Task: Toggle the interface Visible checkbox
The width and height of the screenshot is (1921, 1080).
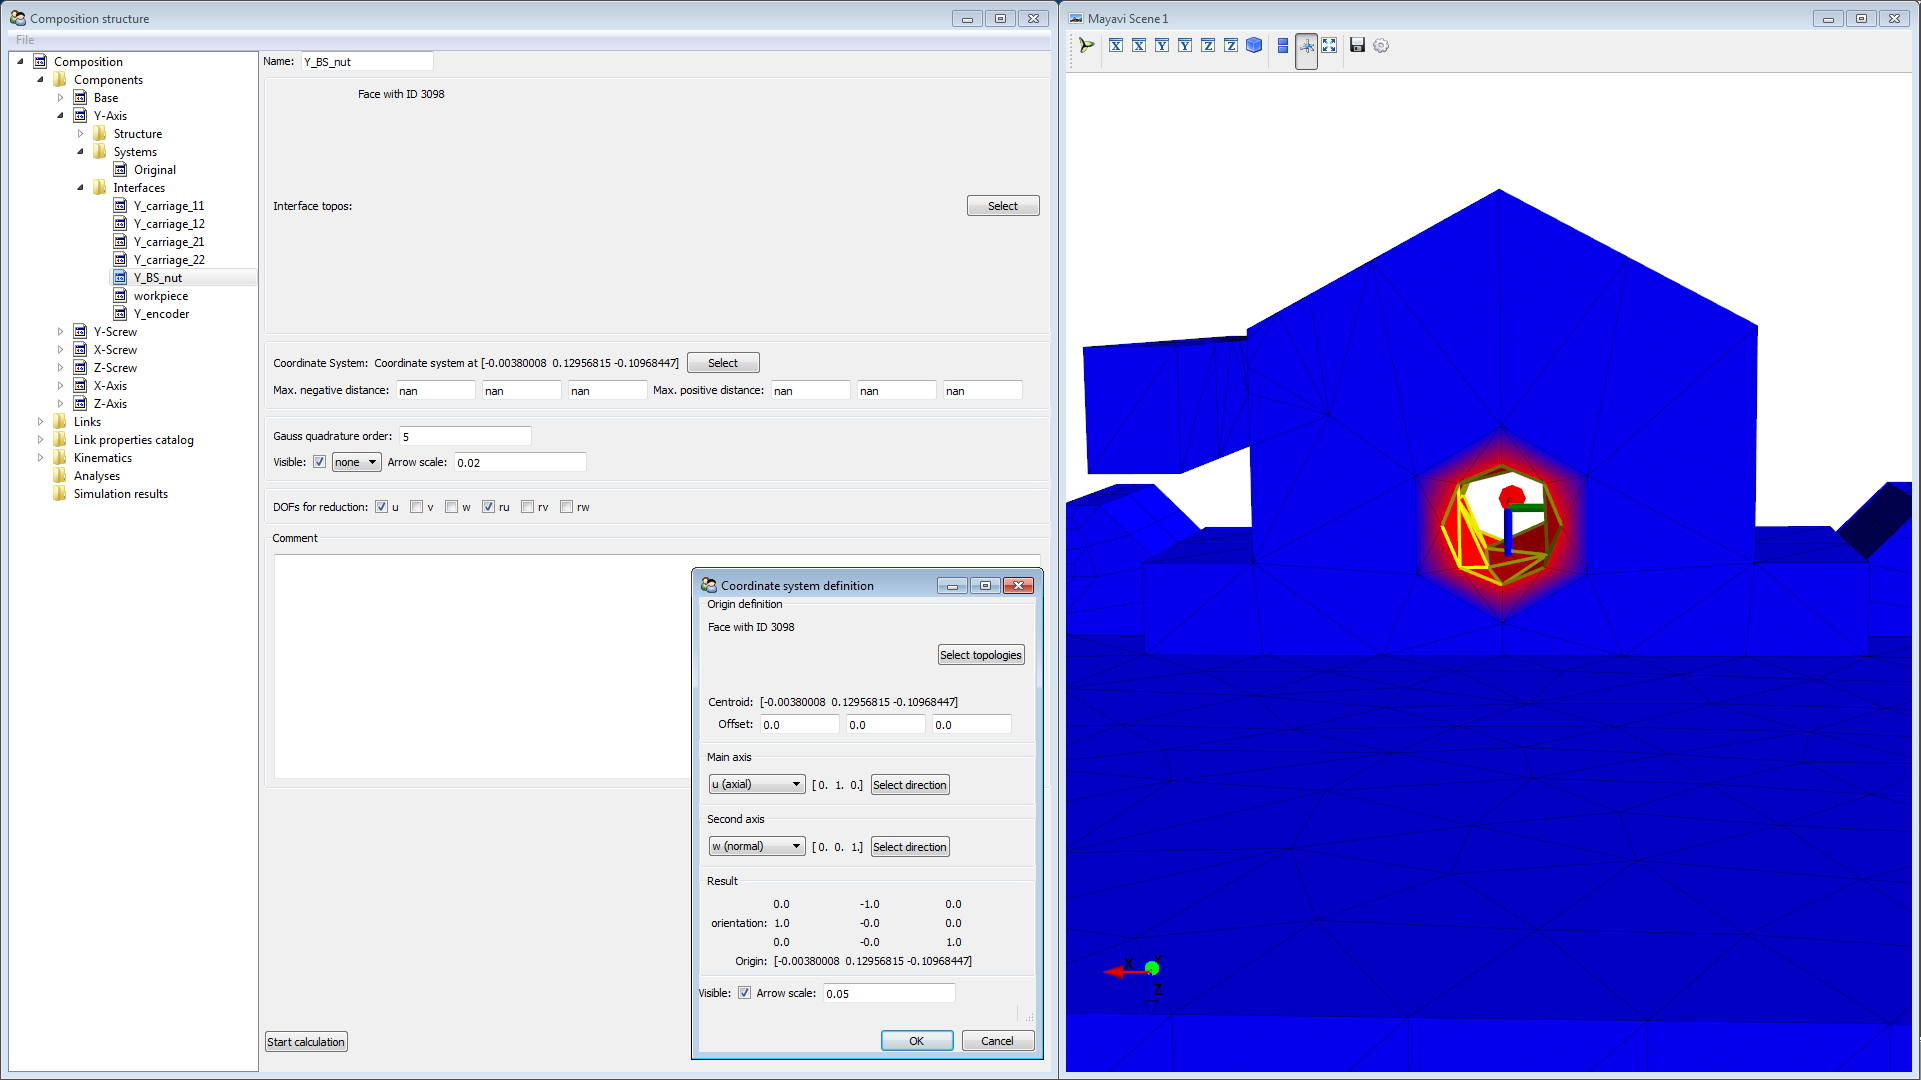Action: click(x=319, y=462)
